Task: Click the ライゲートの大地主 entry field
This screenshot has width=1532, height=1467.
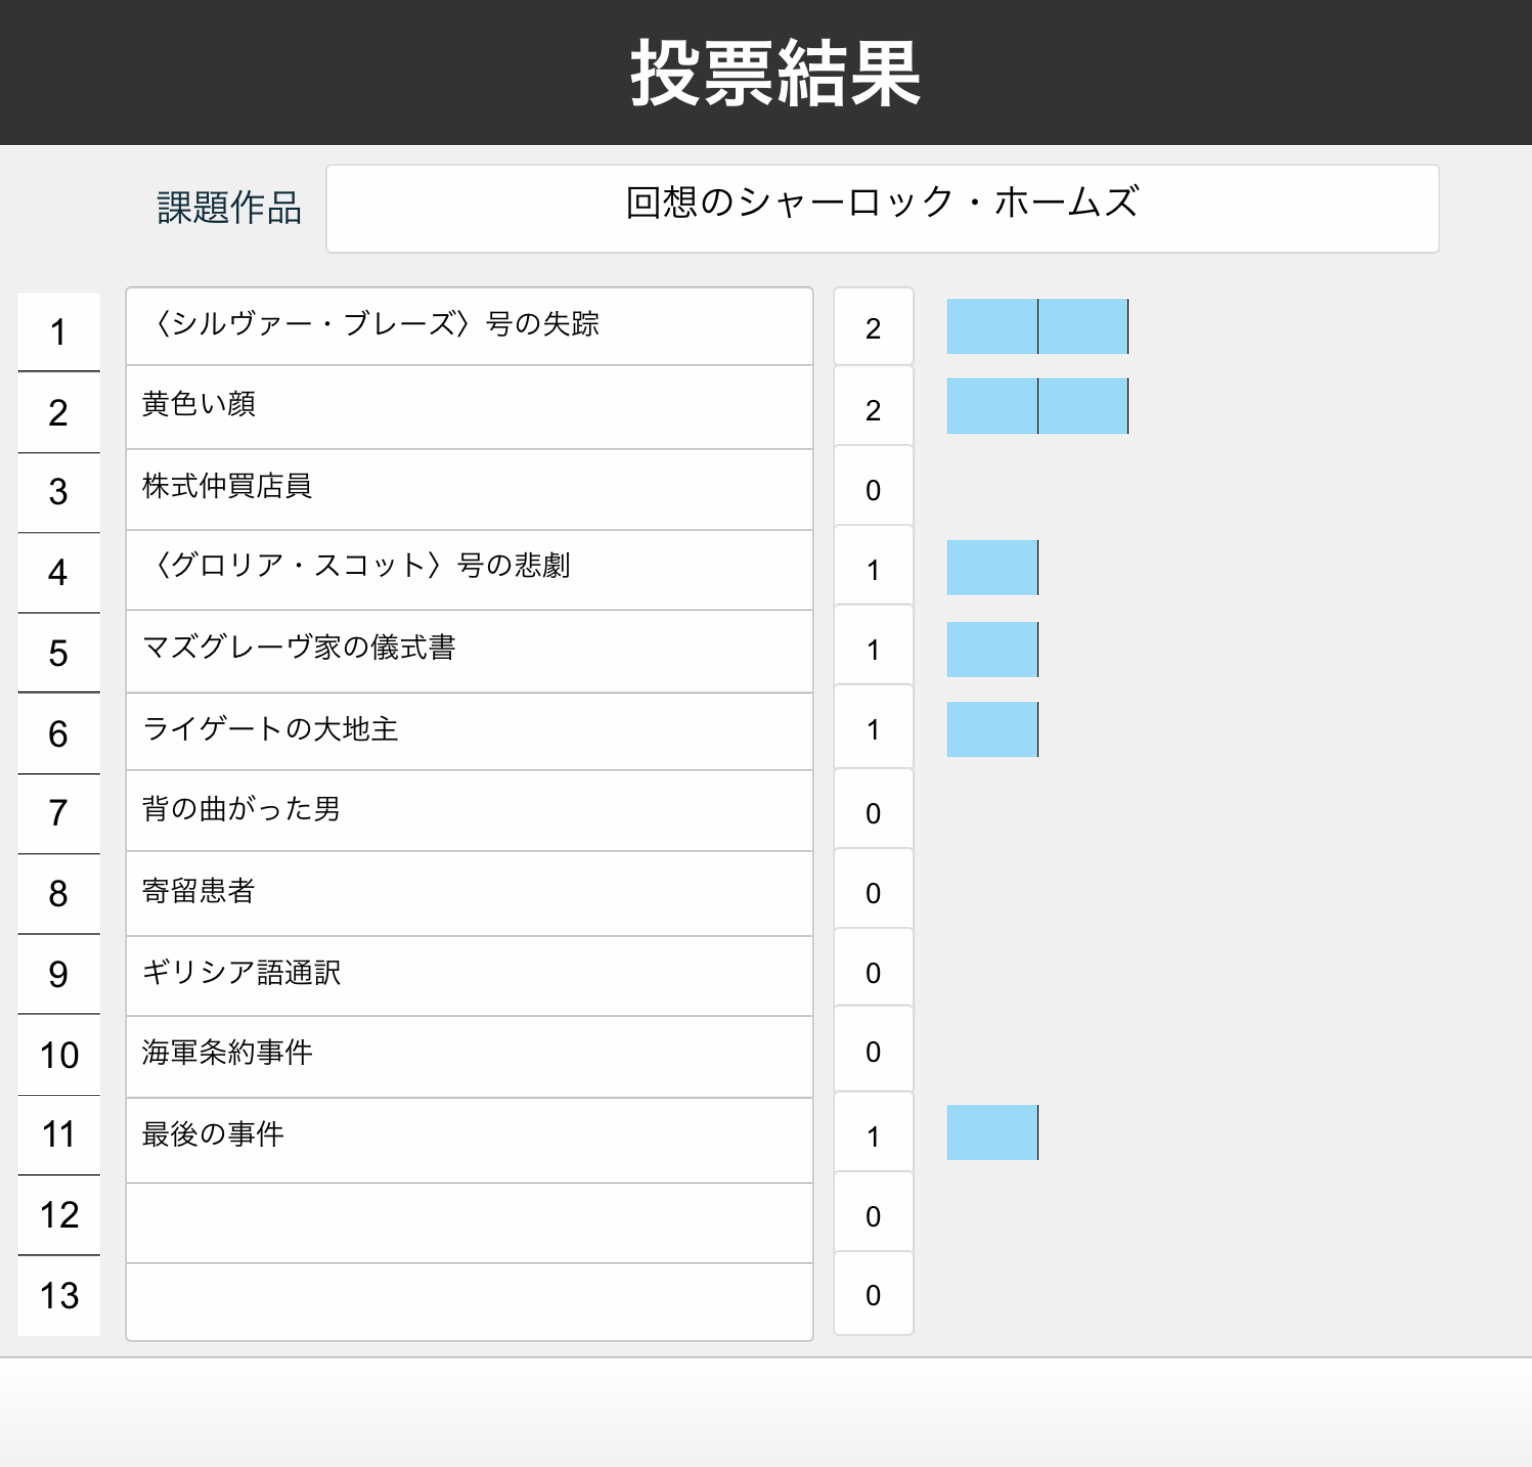Action: click(468, 730)
